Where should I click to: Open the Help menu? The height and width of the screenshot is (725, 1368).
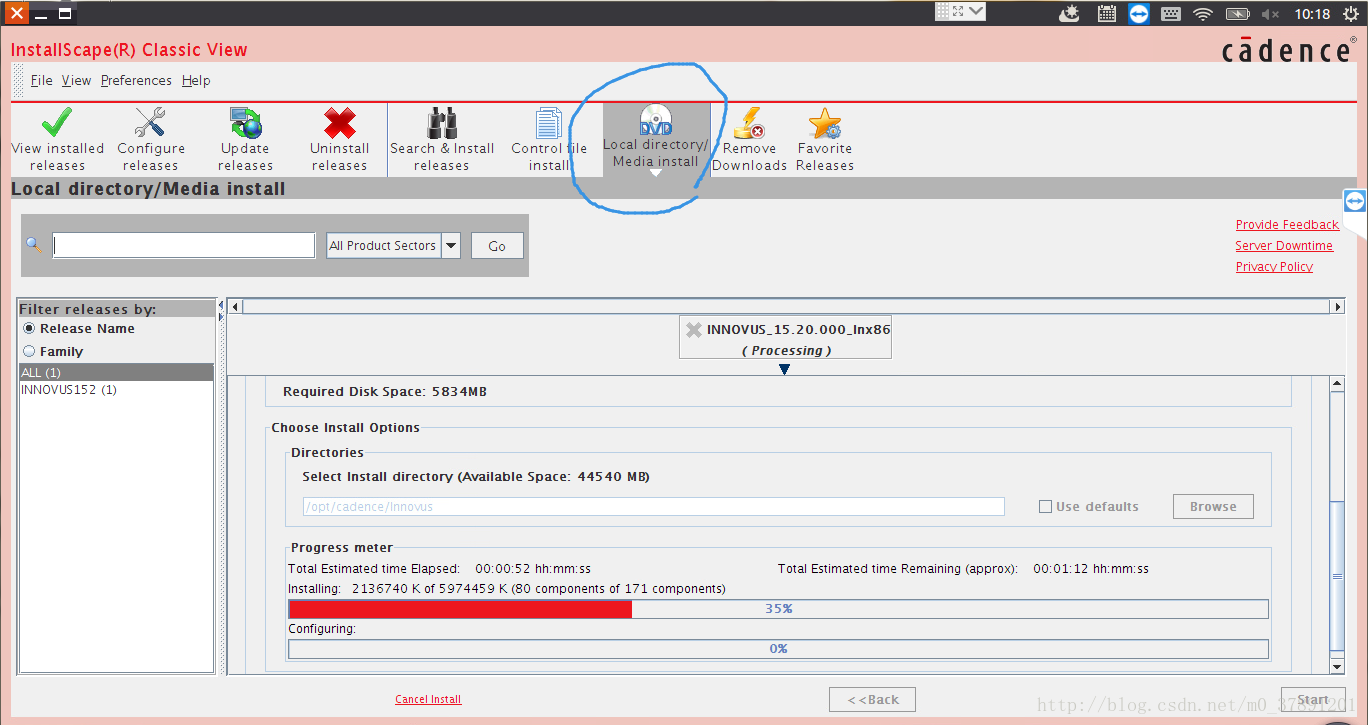coord(196,80)
